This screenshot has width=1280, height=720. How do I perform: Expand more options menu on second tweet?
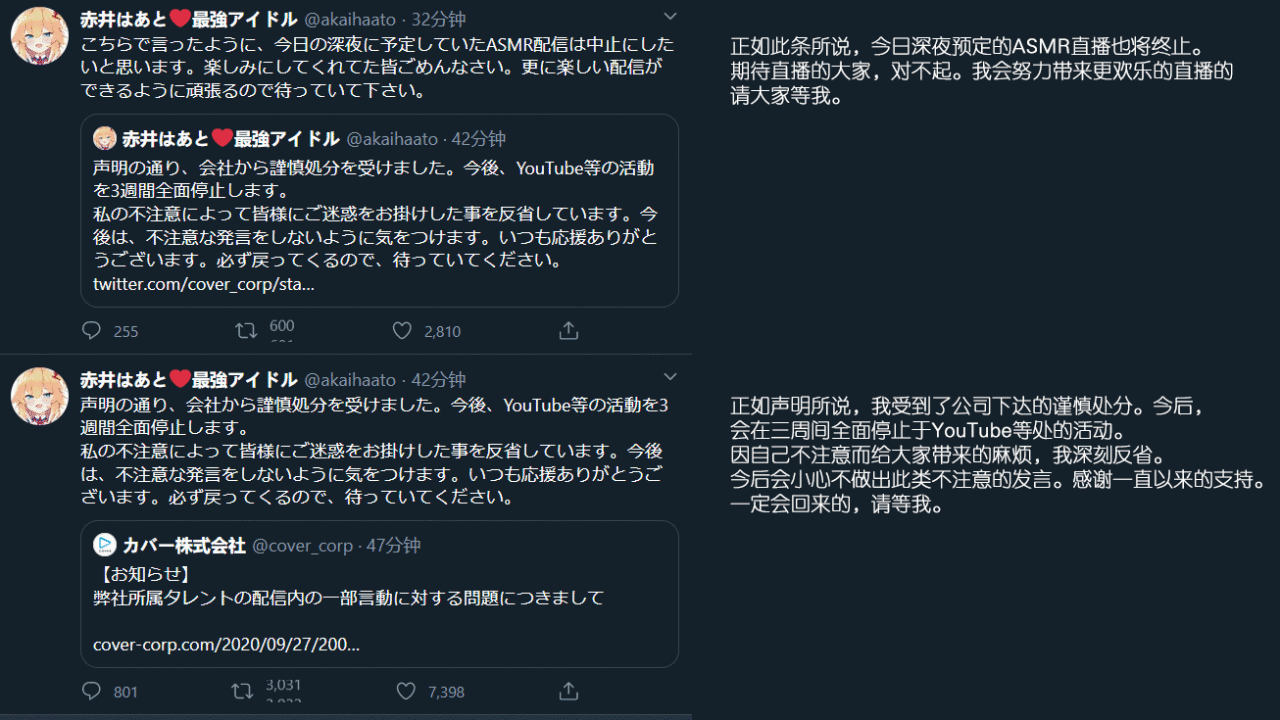click(x=670, y=377)
